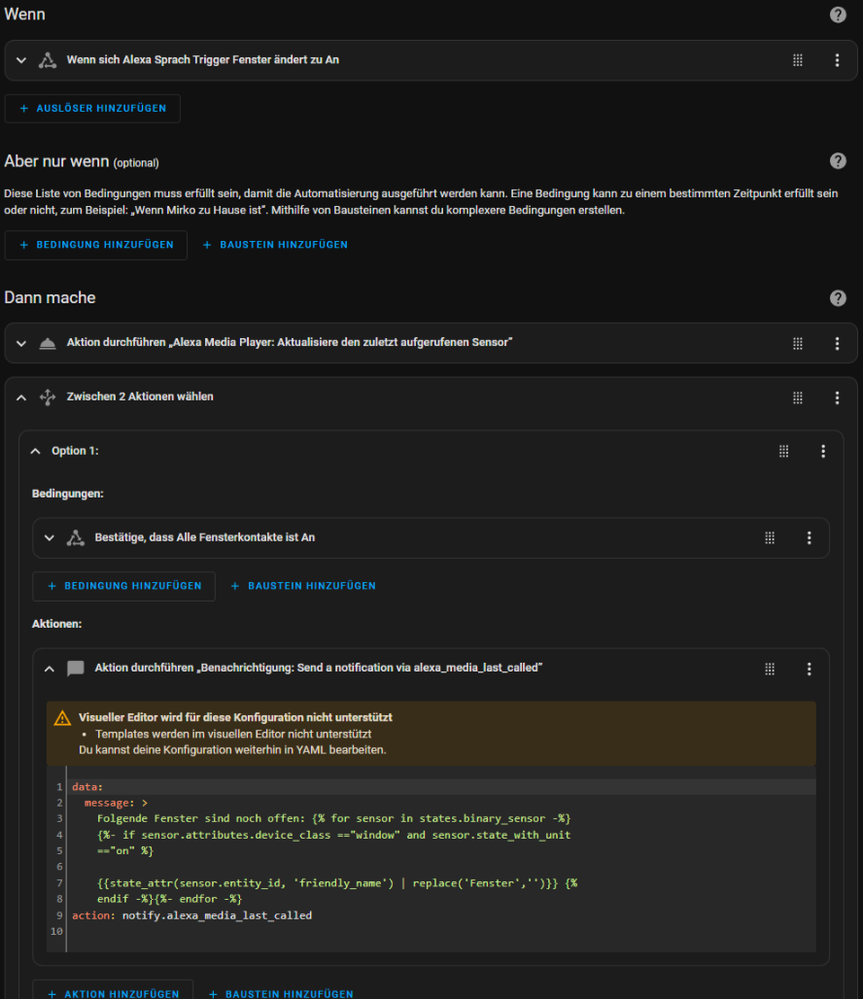863x999 pixels.
Task: Expand the Alexa Sprach Trigger card
Action: click(x=21, y=60)
